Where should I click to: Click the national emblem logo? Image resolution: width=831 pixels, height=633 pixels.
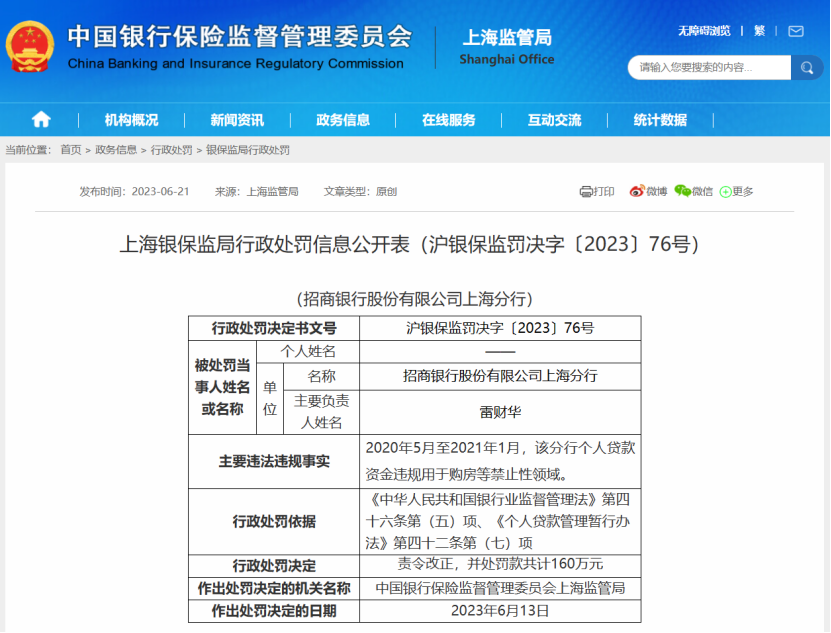(x=30, y=47)
